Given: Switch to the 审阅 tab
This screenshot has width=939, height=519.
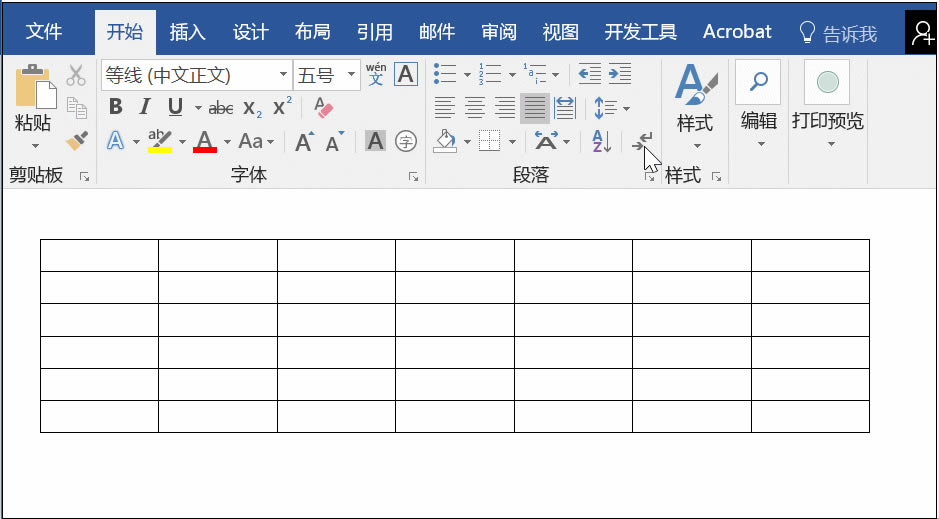Looking at the screenshot, I should (x=499, y=32).
